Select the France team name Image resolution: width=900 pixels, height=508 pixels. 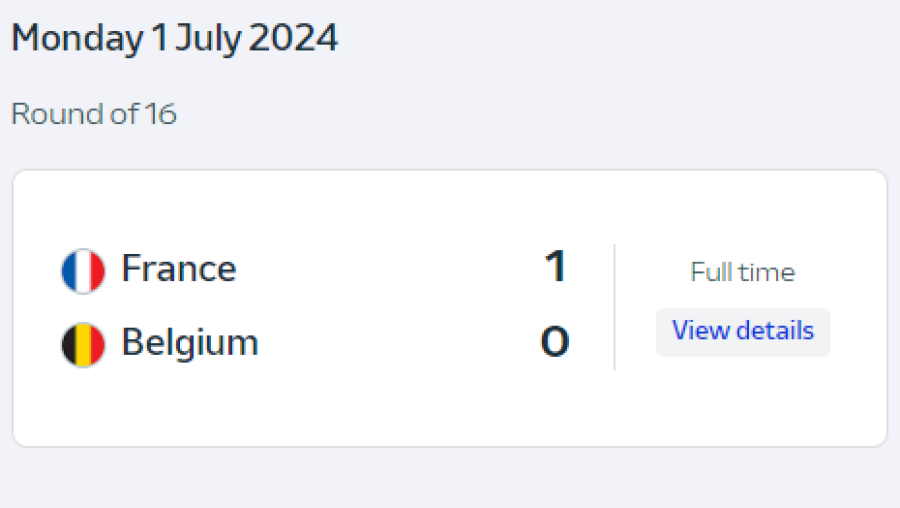point(179,269)
